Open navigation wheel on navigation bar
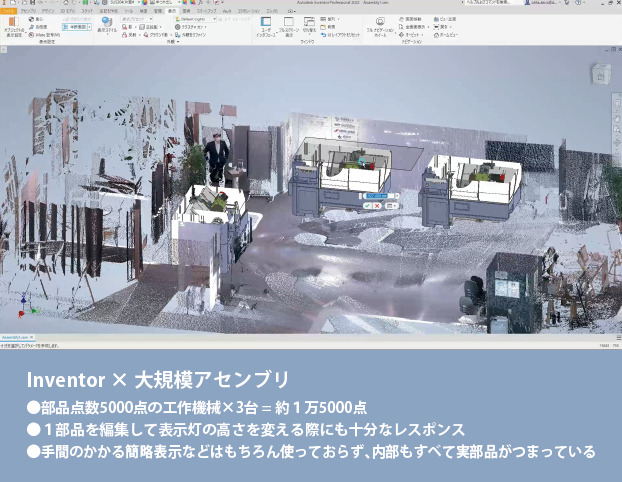This screenshot has width=622, height=482. (x=617, y=104)
